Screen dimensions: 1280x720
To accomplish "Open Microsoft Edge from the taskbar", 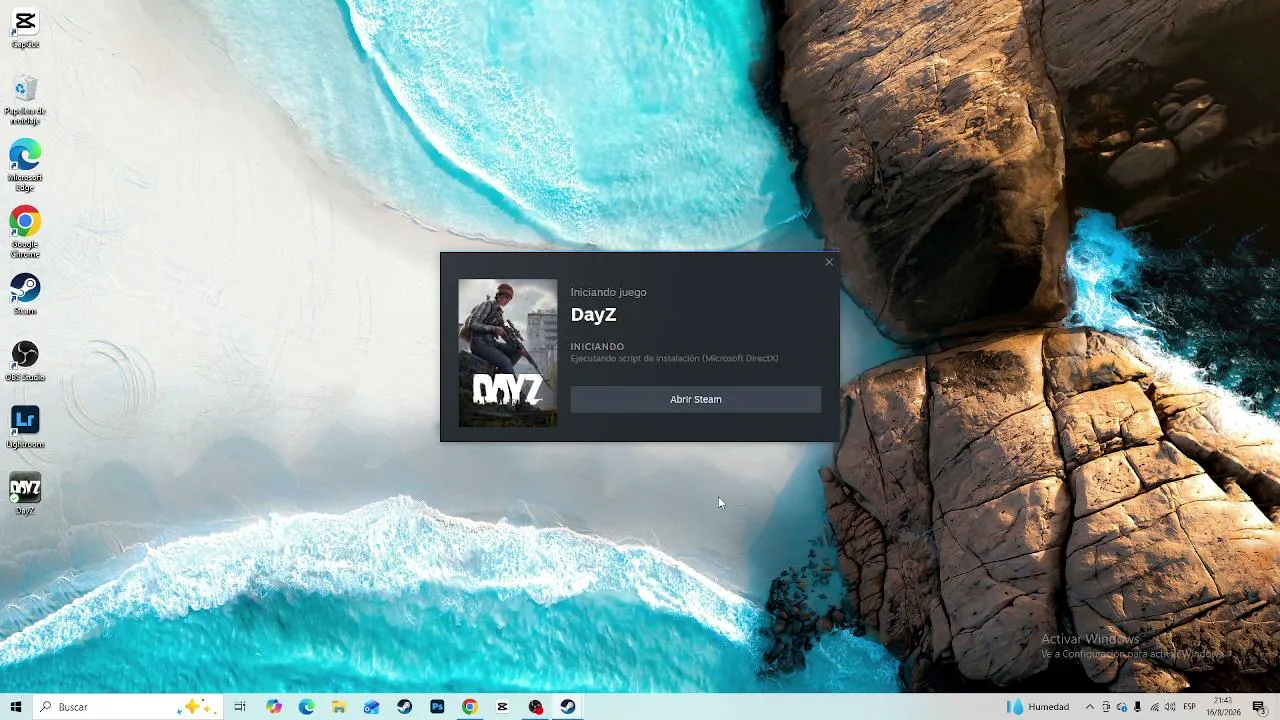I will click(307, 707).
